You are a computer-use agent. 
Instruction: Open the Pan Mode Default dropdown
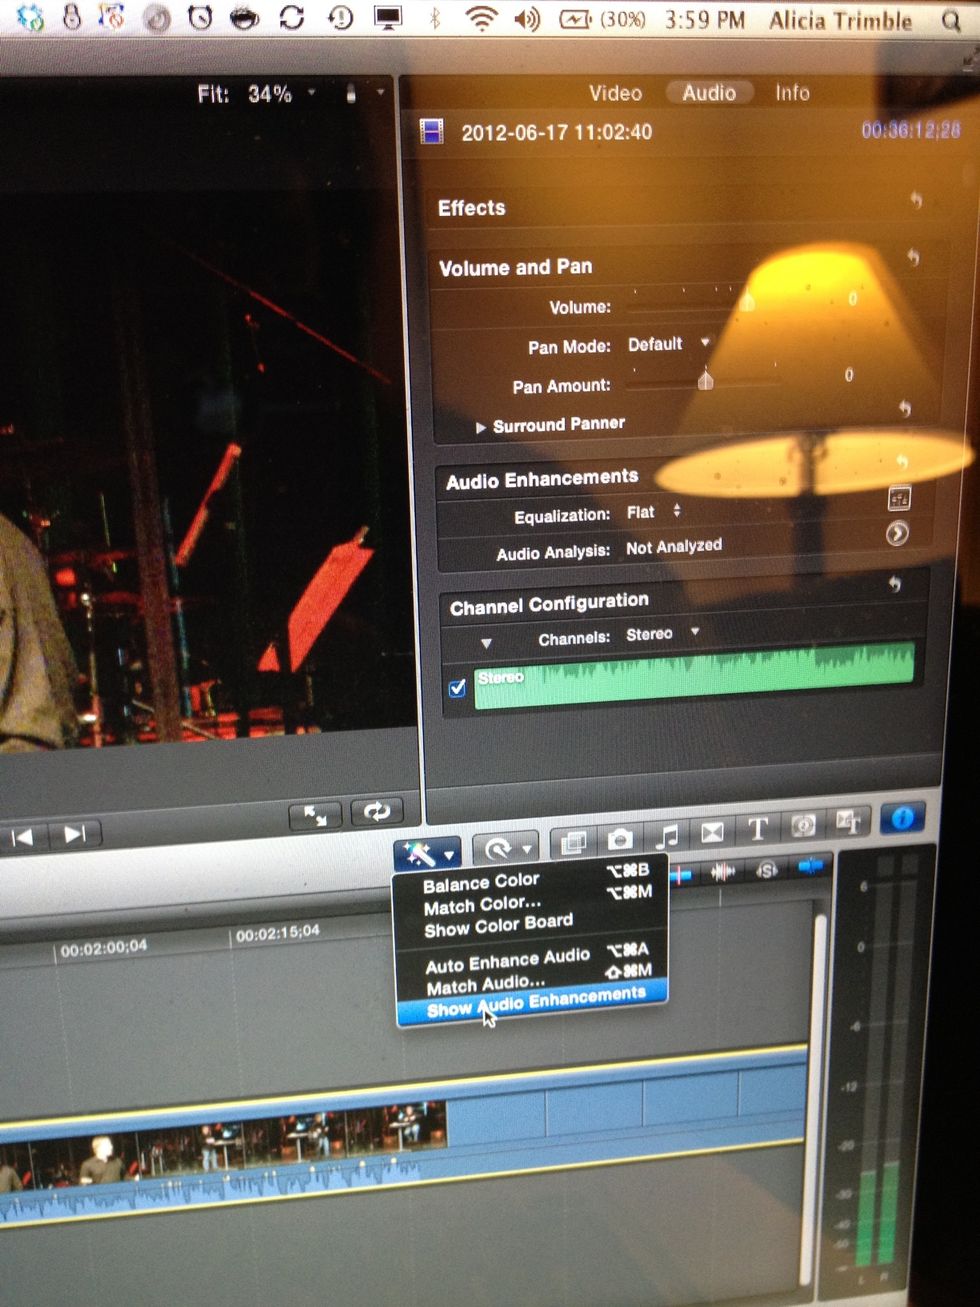[x=668, y=344]
